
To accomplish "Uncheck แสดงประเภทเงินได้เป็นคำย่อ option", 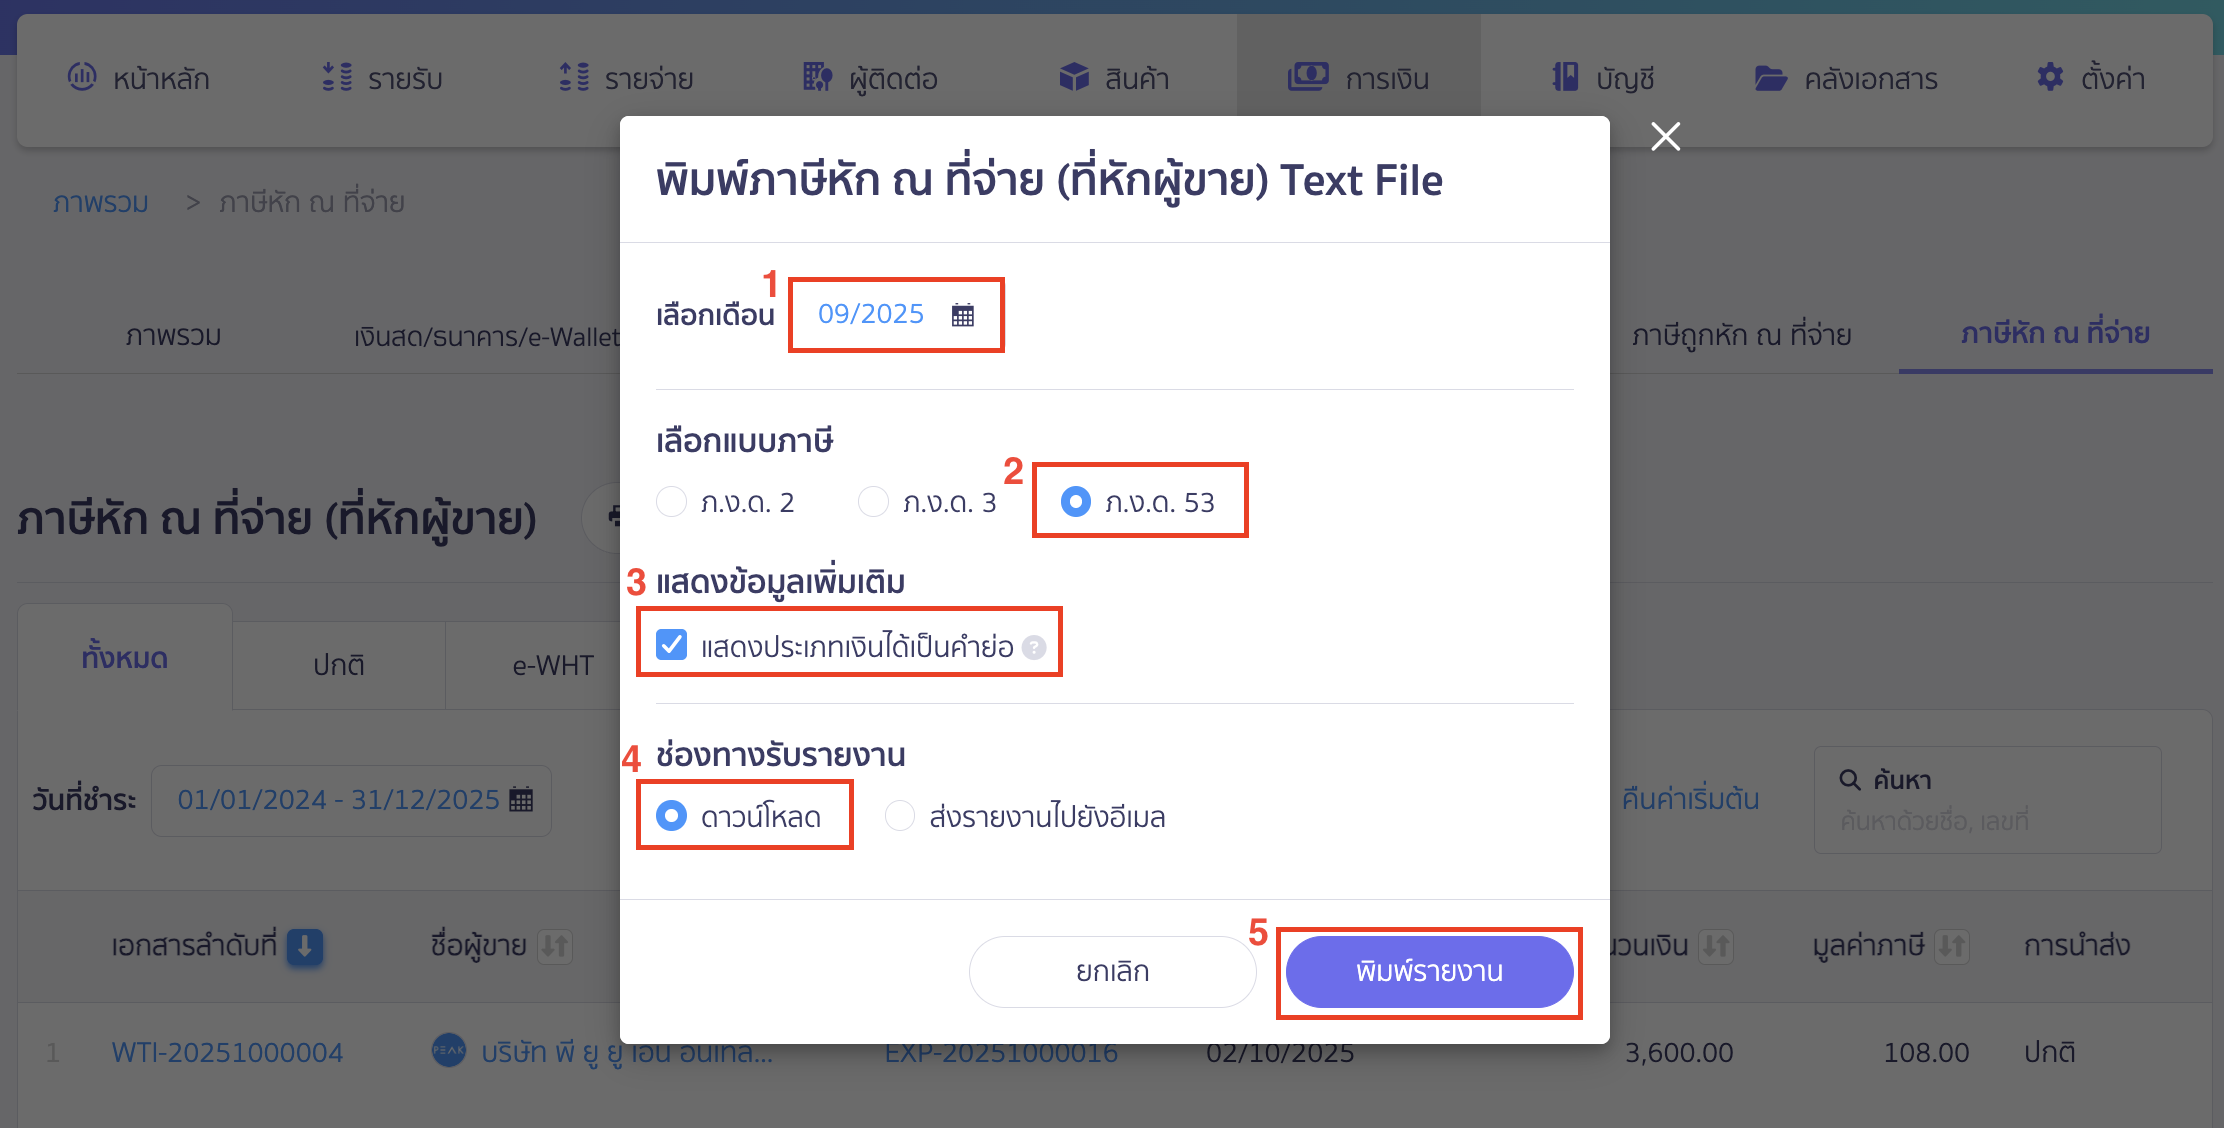I will 671,645.
